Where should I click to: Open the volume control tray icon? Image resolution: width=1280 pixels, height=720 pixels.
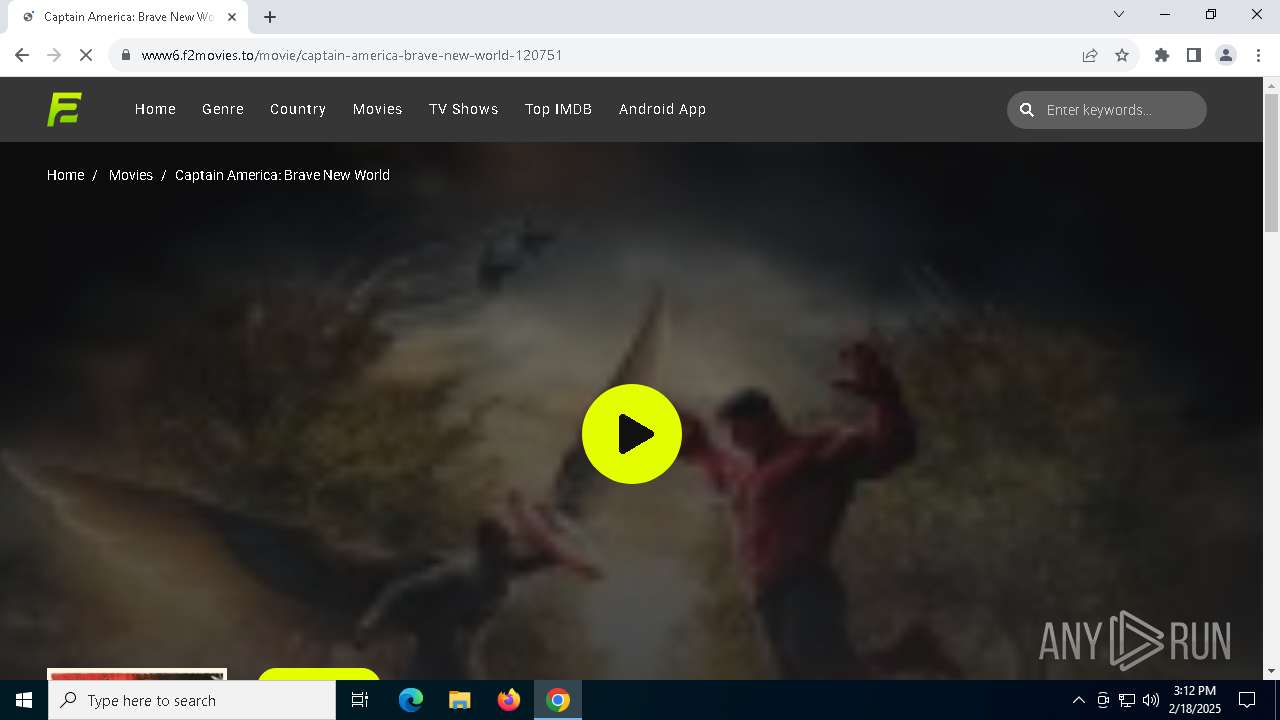pyautogui.click(x=1151, y=700)
